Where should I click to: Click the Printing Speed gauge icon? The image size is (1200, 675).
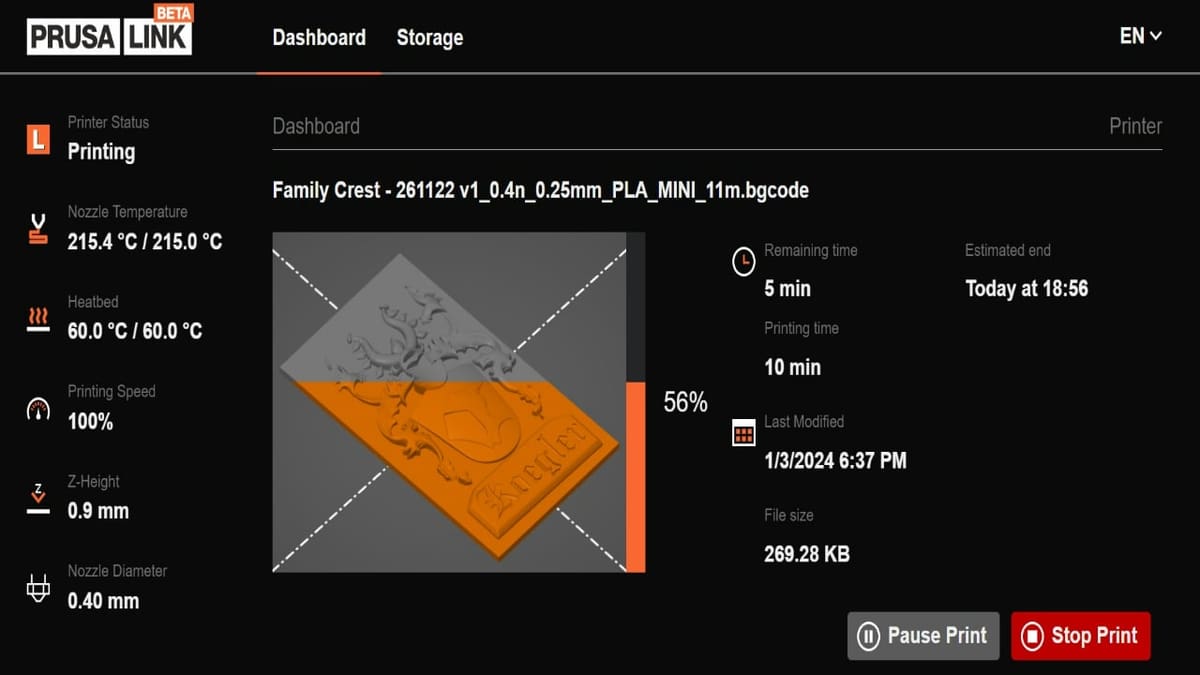click(36, 406)
